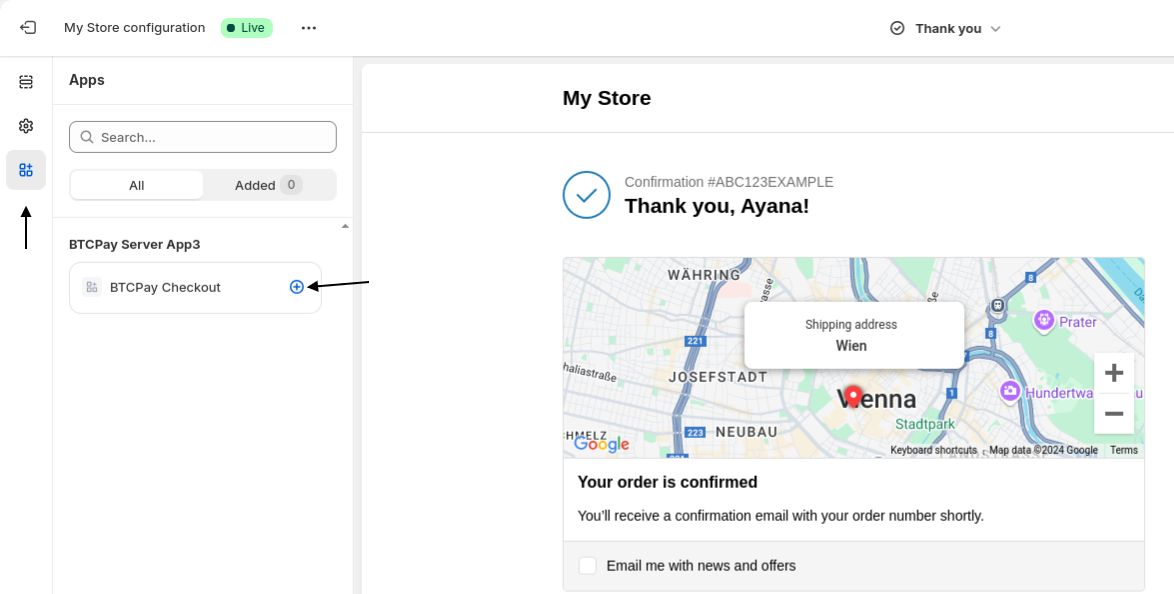Screen dimensions: 1174x594
Task: Select the Sections icon in the sidebar
Action: (x=26, y=81)
